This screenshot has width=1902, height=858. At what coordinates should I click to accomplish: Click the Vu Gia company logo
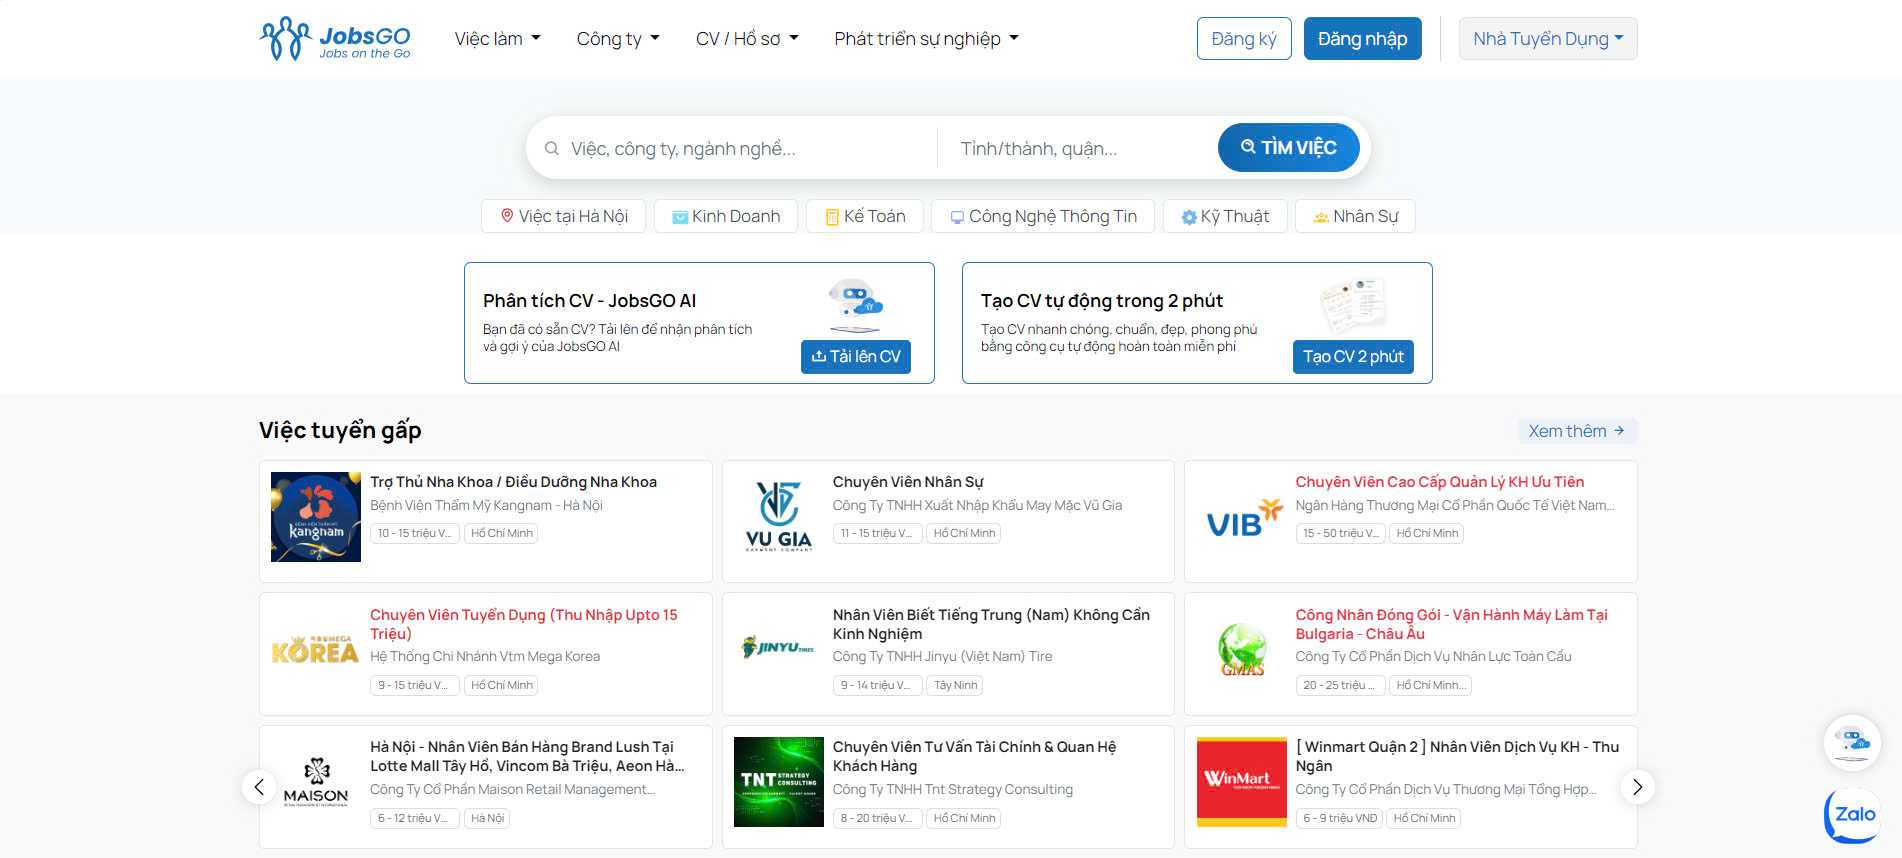779,517
